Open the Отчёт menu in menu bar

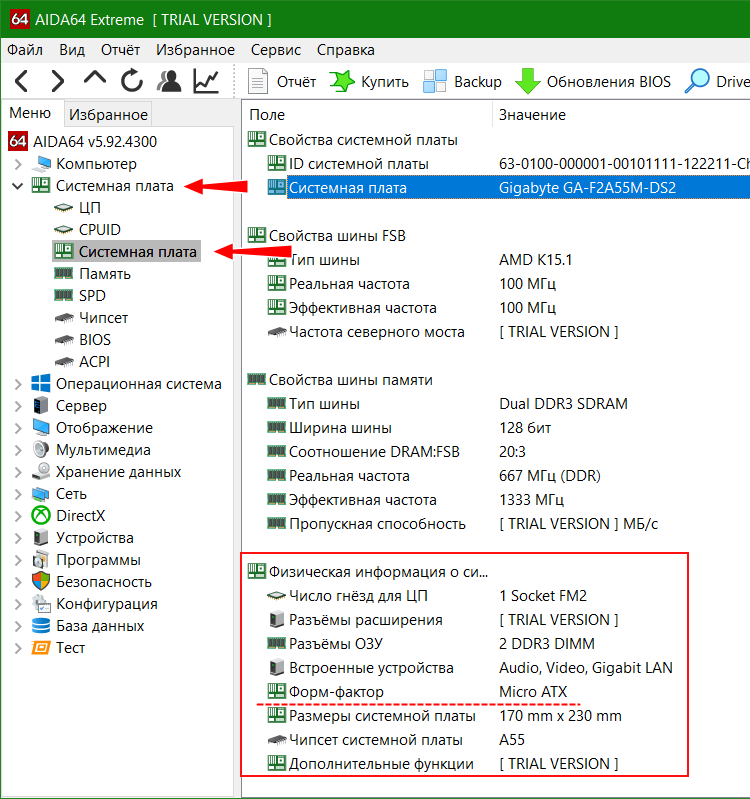tap(120, 50)
